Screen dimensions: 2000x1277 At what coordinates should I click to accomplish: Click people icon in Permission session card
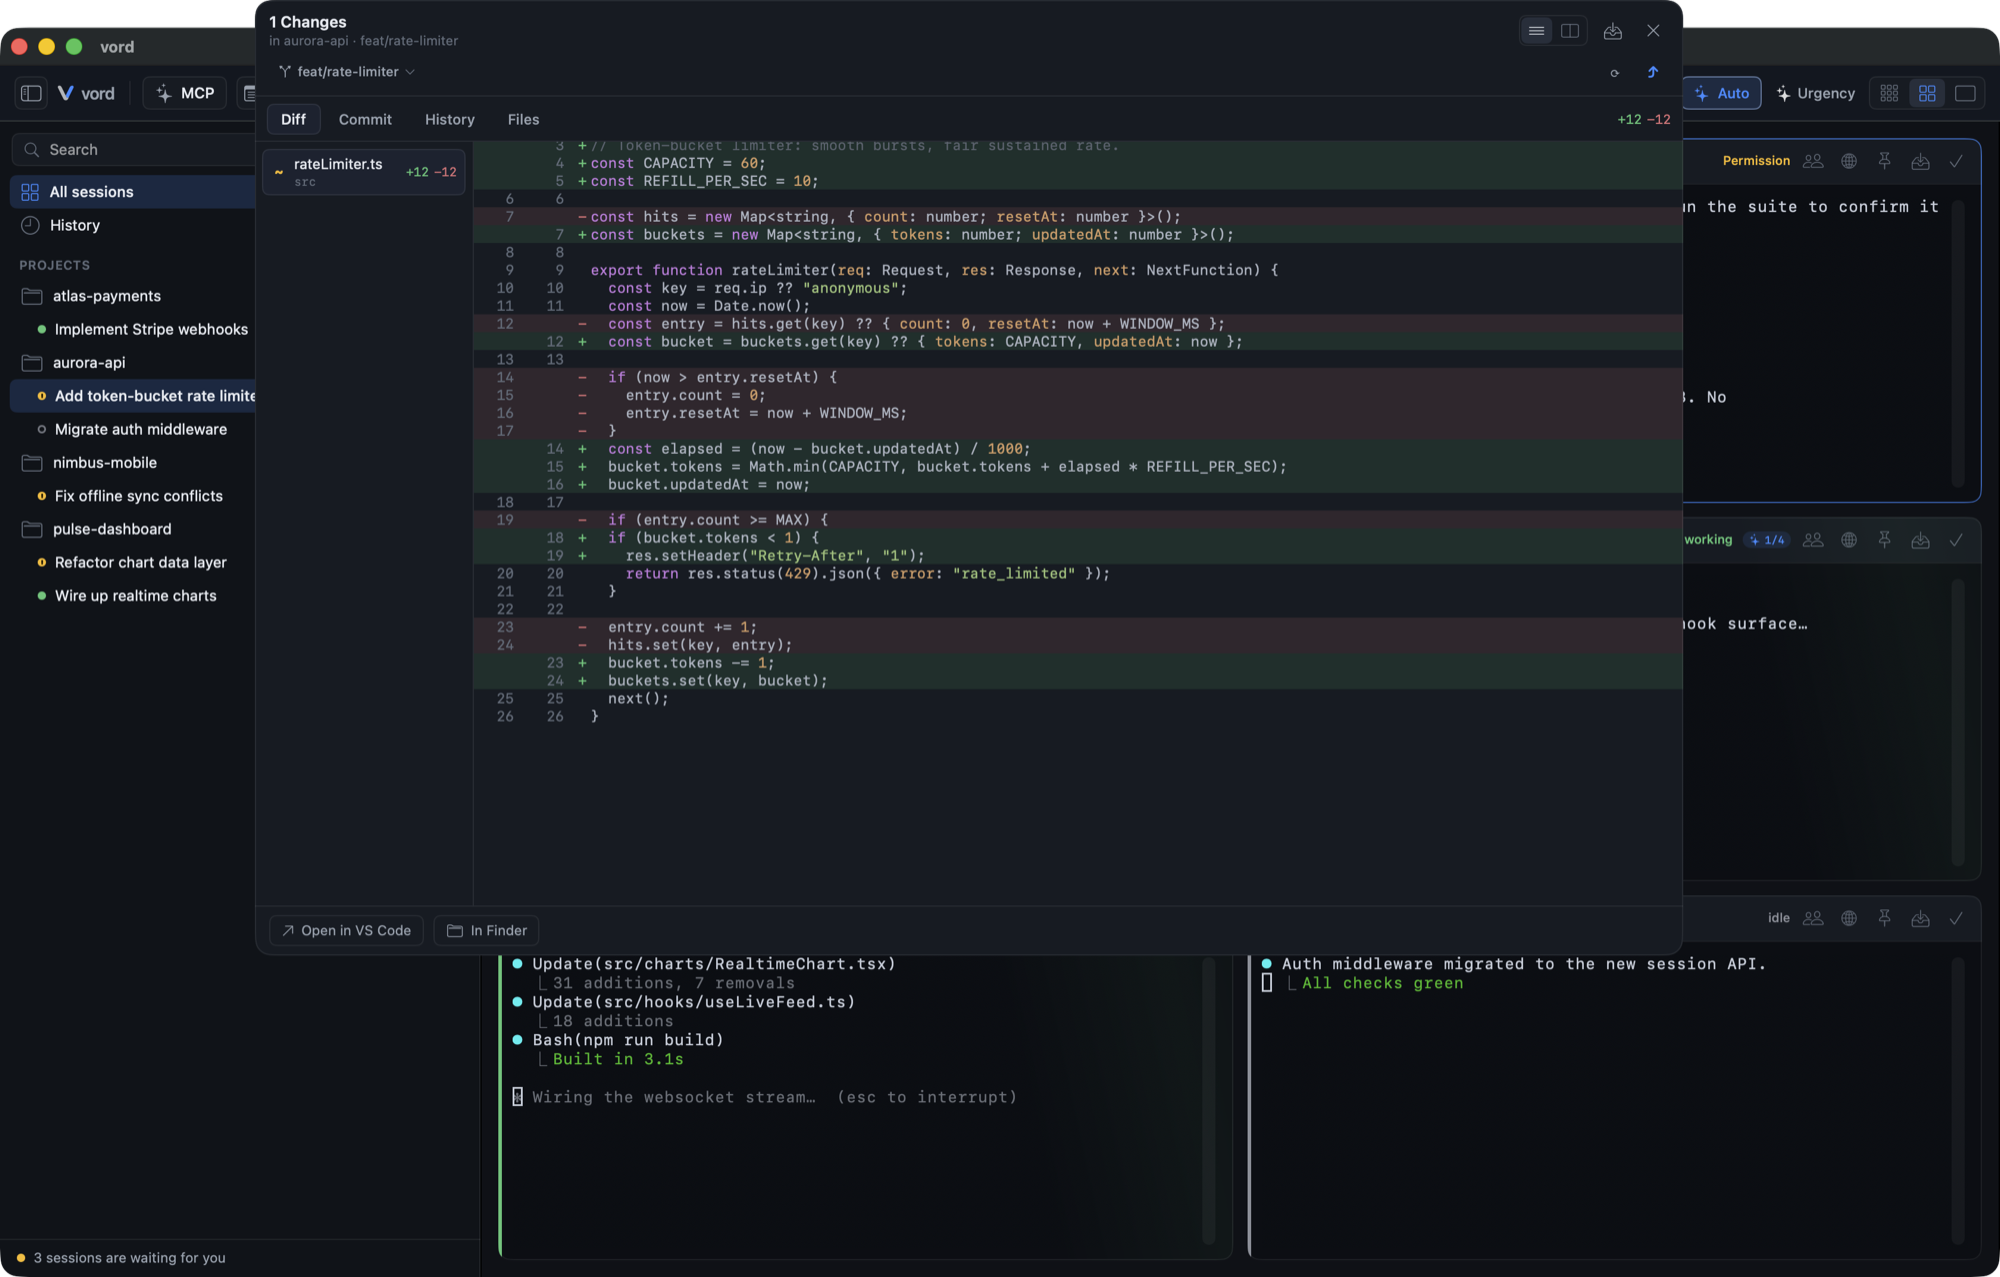[x=1813, y=161]
